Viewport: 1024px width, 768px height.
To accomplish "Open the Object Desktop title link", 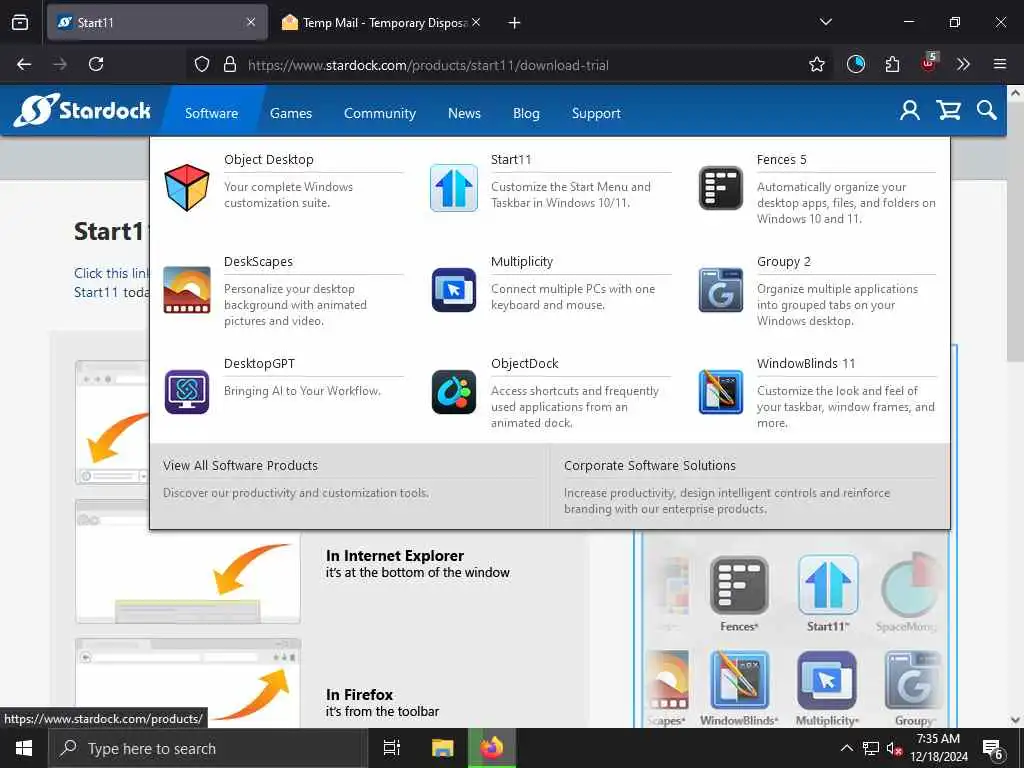I will (268, 159).
